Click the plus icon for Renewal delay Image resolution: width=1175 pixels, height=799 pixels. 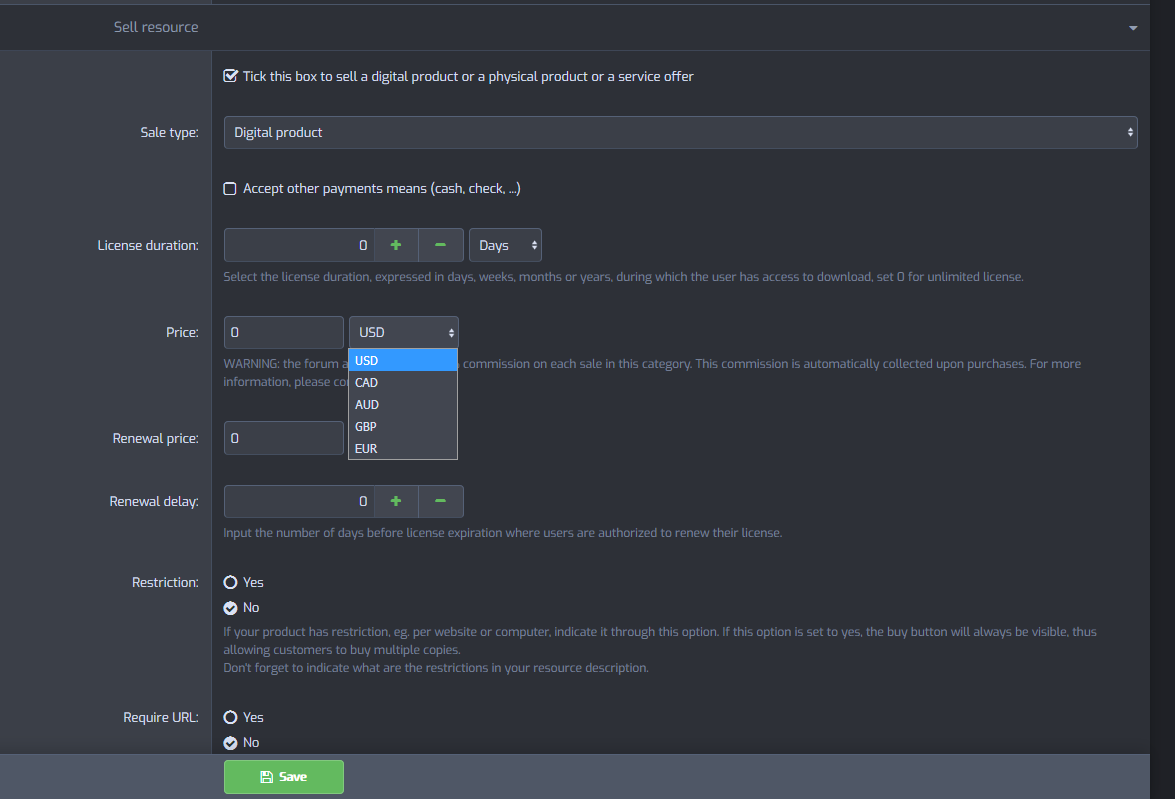click(x=396, y=501)
